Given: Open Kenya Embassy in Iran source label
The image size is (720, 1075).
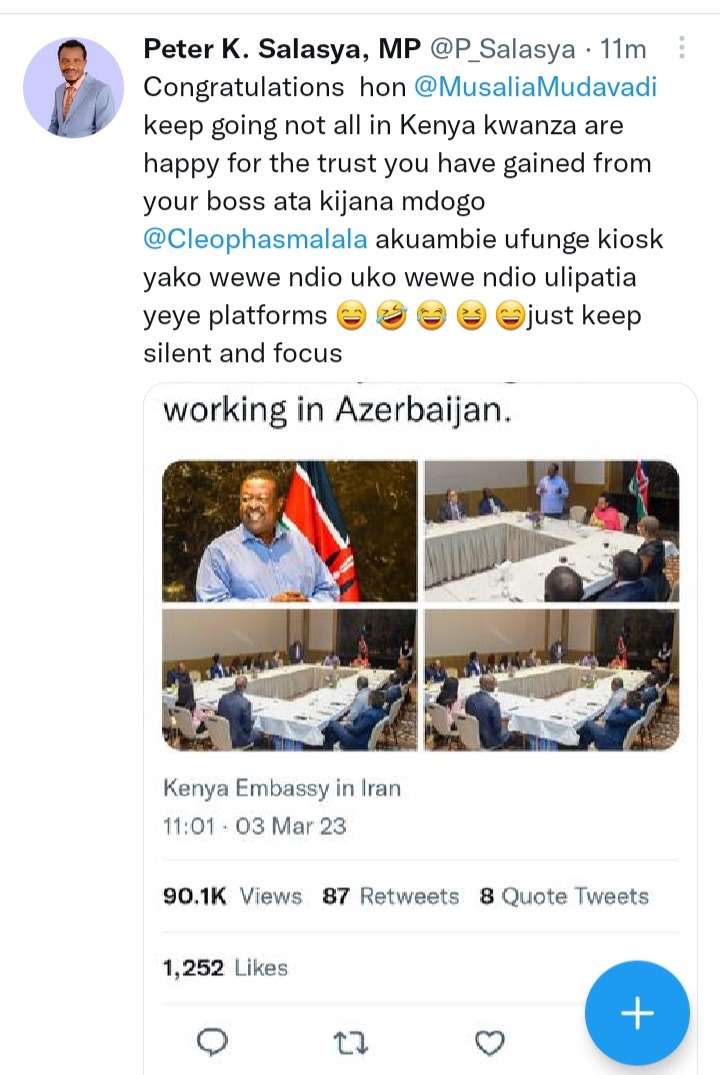Looking at the screenshot, I should (x=282, y=788).
